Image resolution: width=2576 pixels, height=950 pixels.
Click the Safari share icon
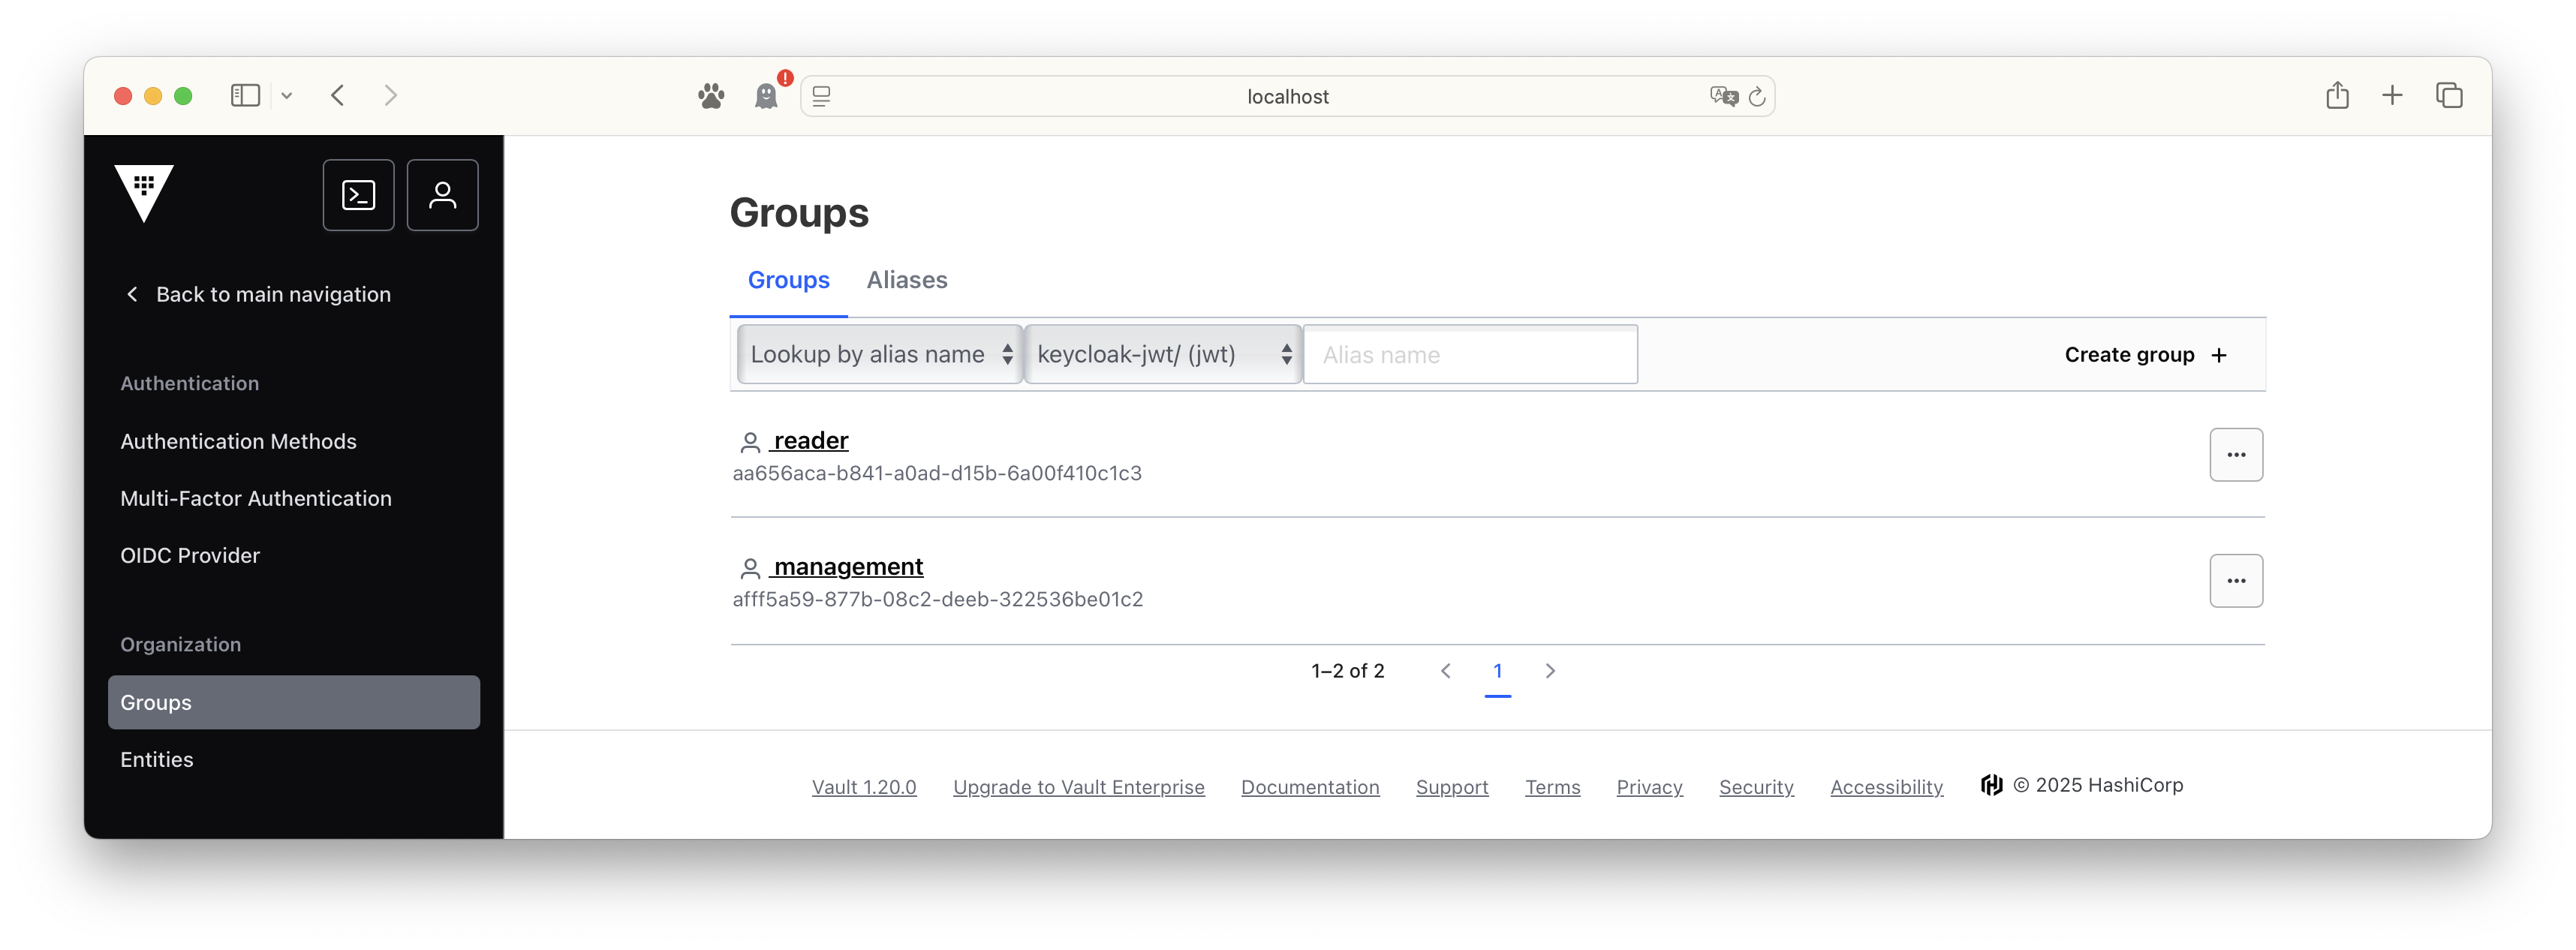tap(2336, 96)
